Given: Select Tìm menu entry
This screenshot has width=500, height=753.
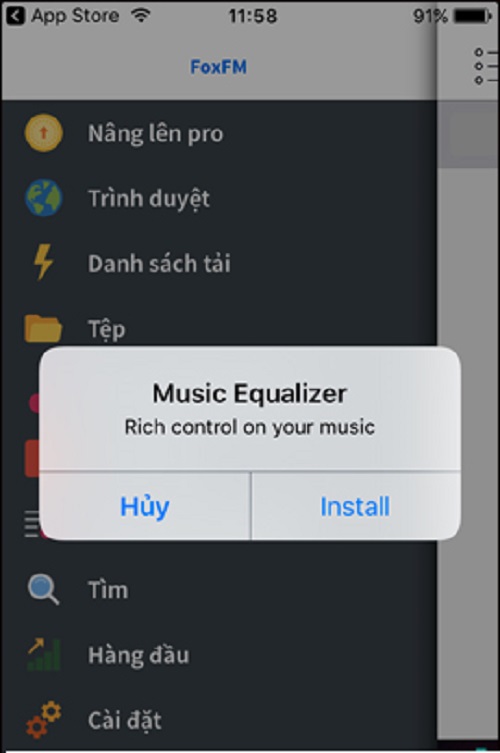Looking at the screenshot, I should (x=219, y=590).
